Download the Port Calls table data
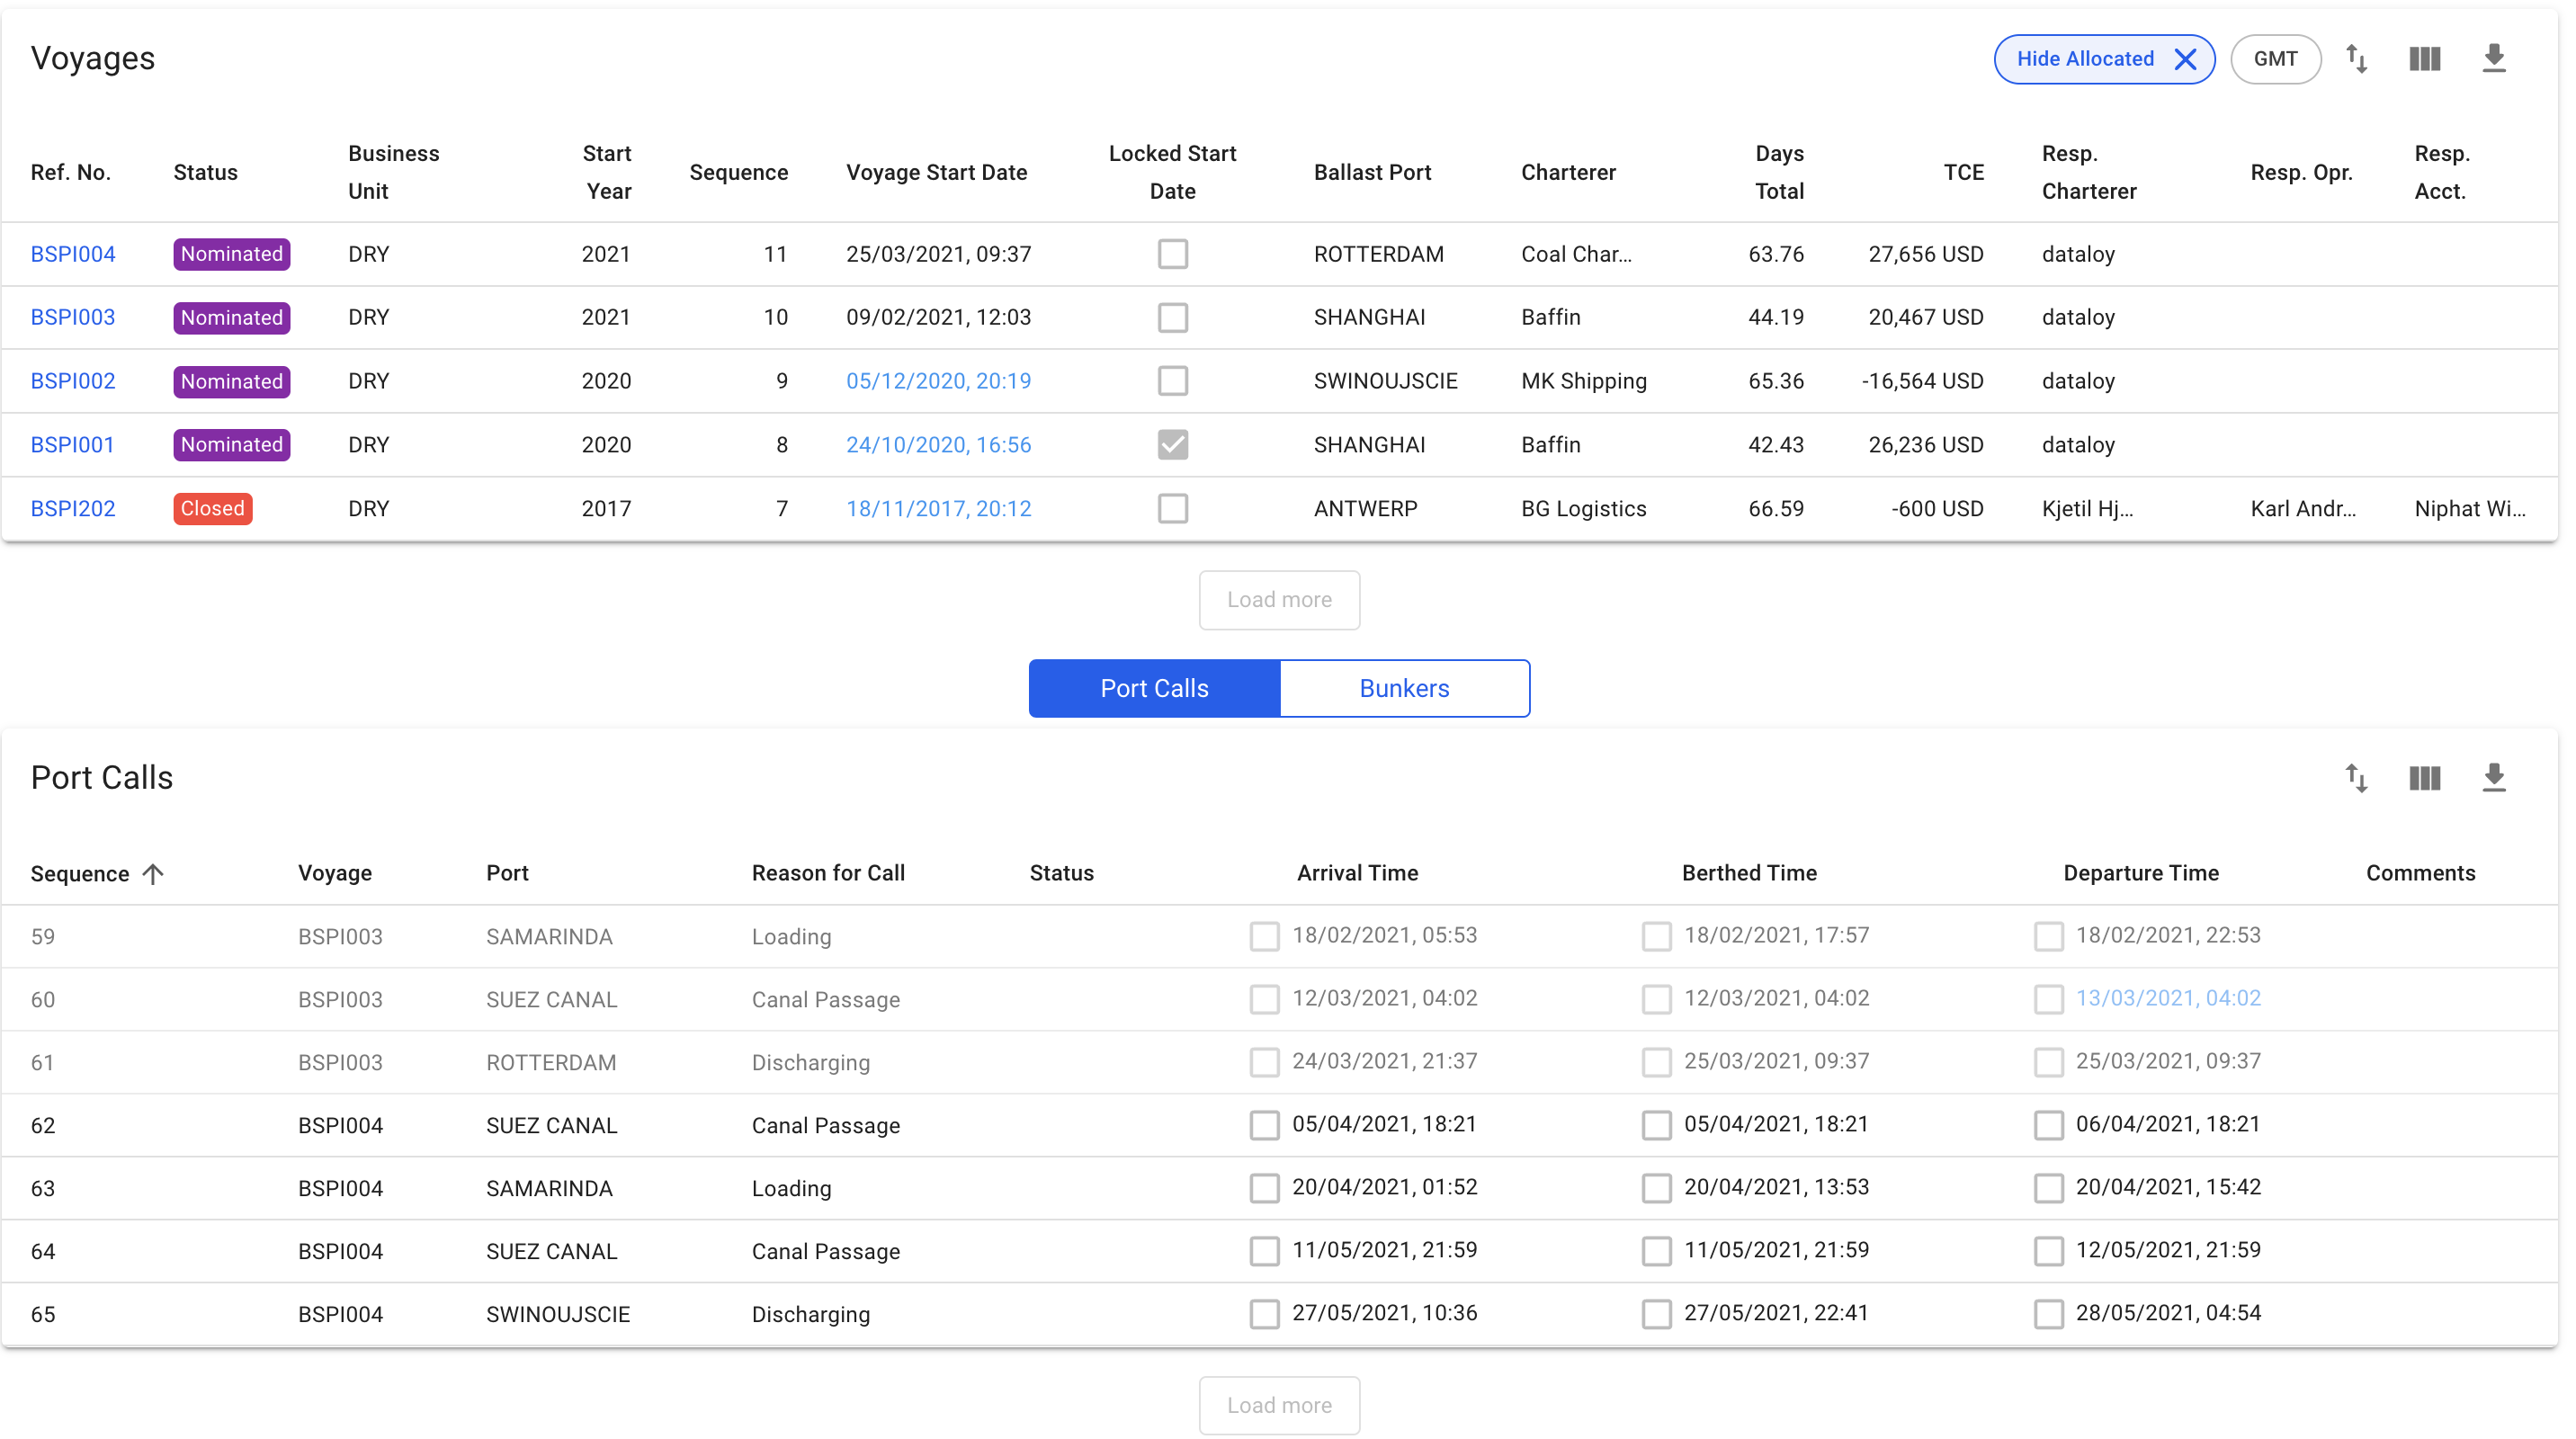This screenshot has height=1439, width=2576. click(x=2494, y=778)
